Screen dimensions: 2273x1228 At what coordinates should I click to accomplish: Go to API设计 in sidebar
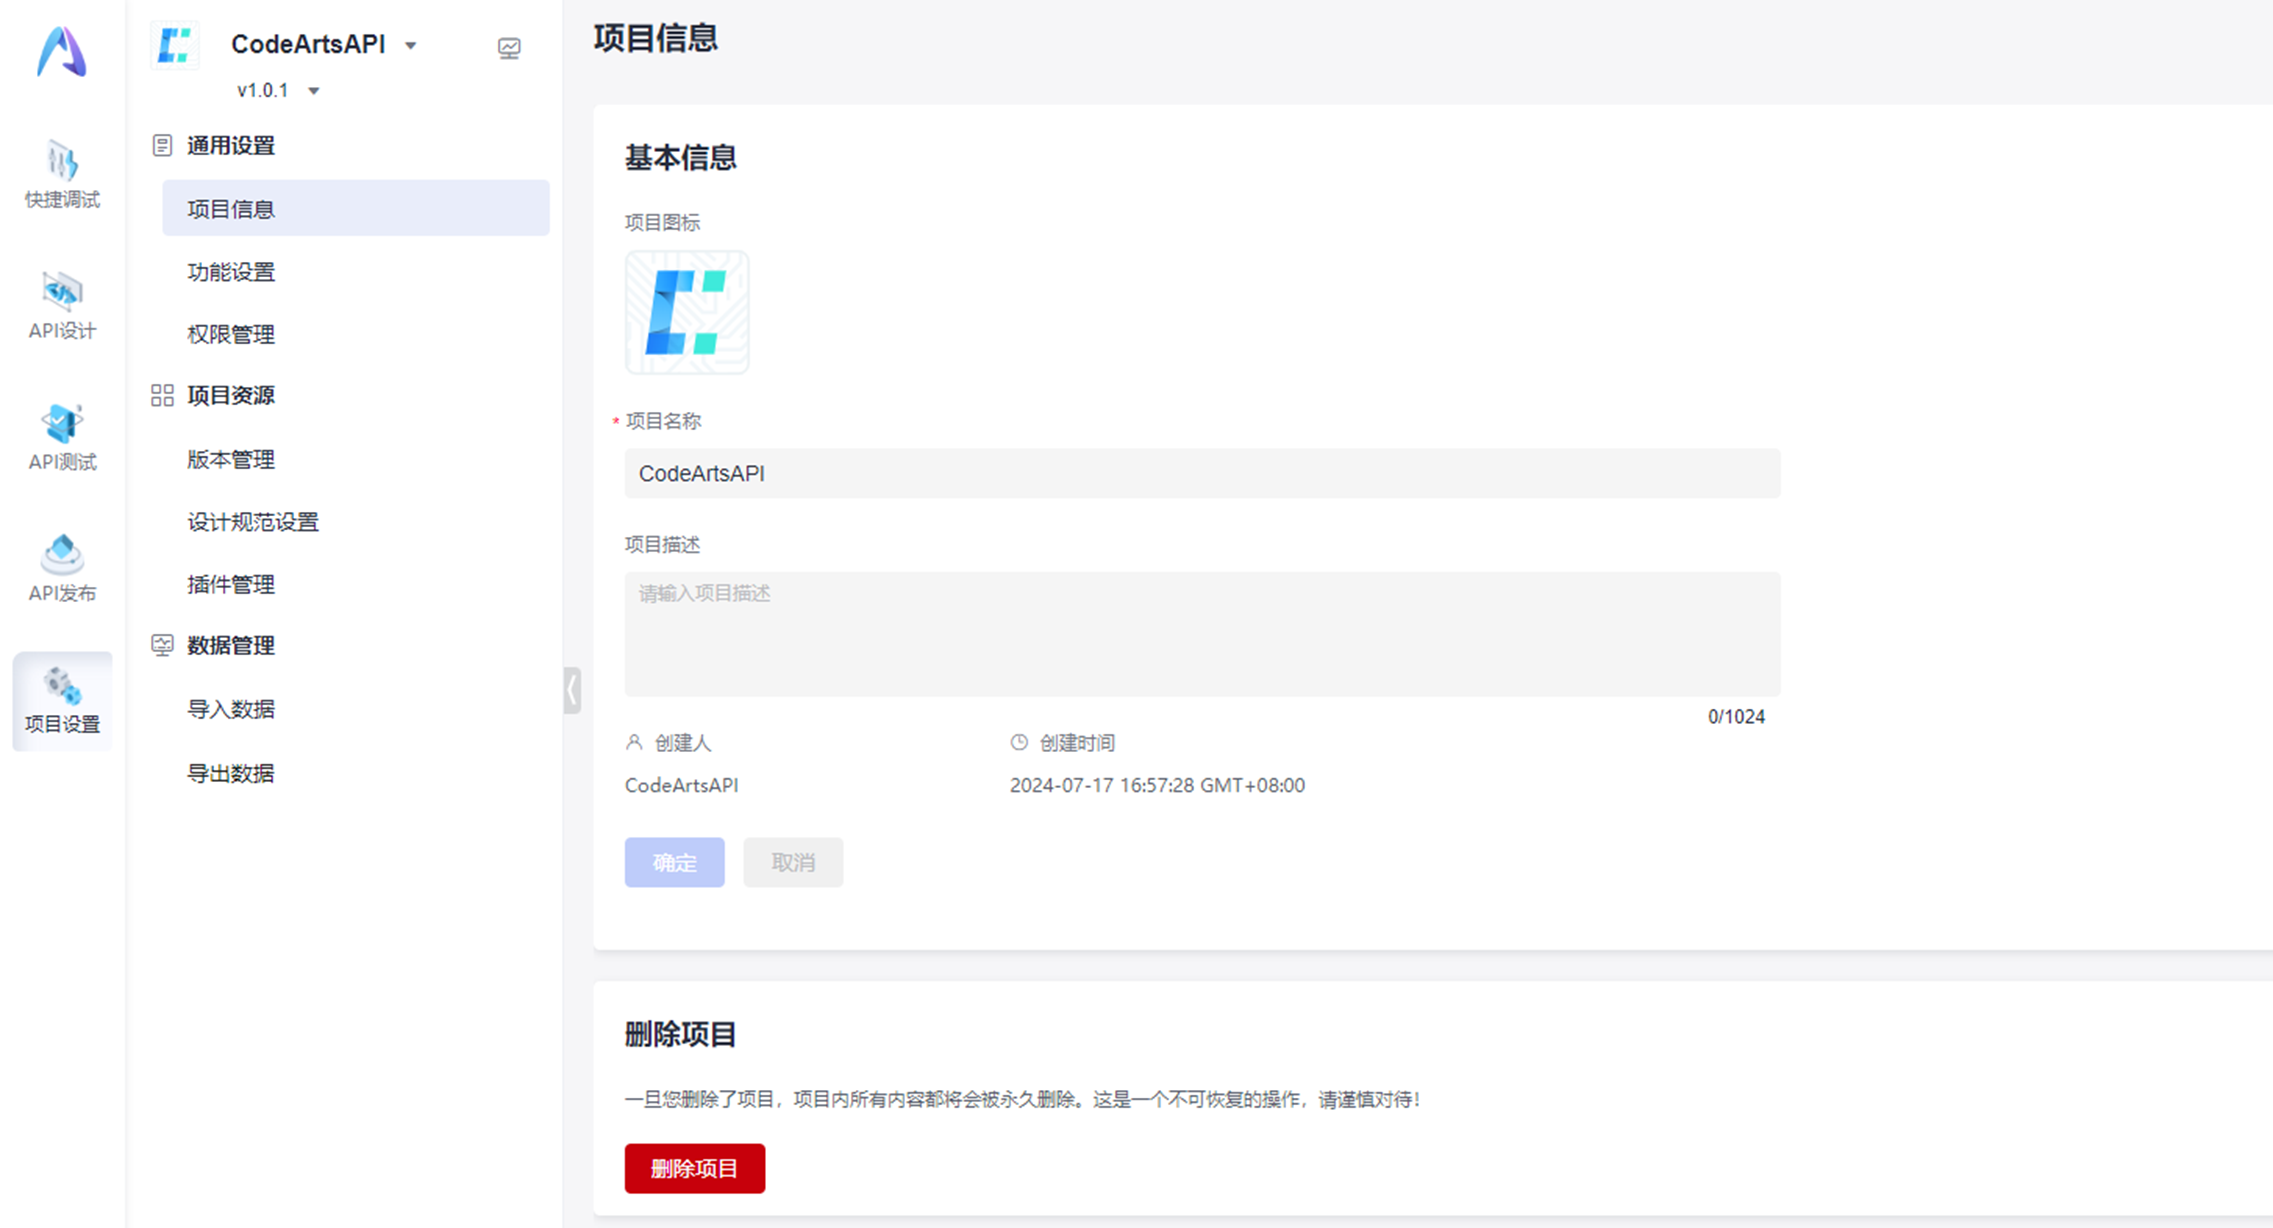click(62, 305)
